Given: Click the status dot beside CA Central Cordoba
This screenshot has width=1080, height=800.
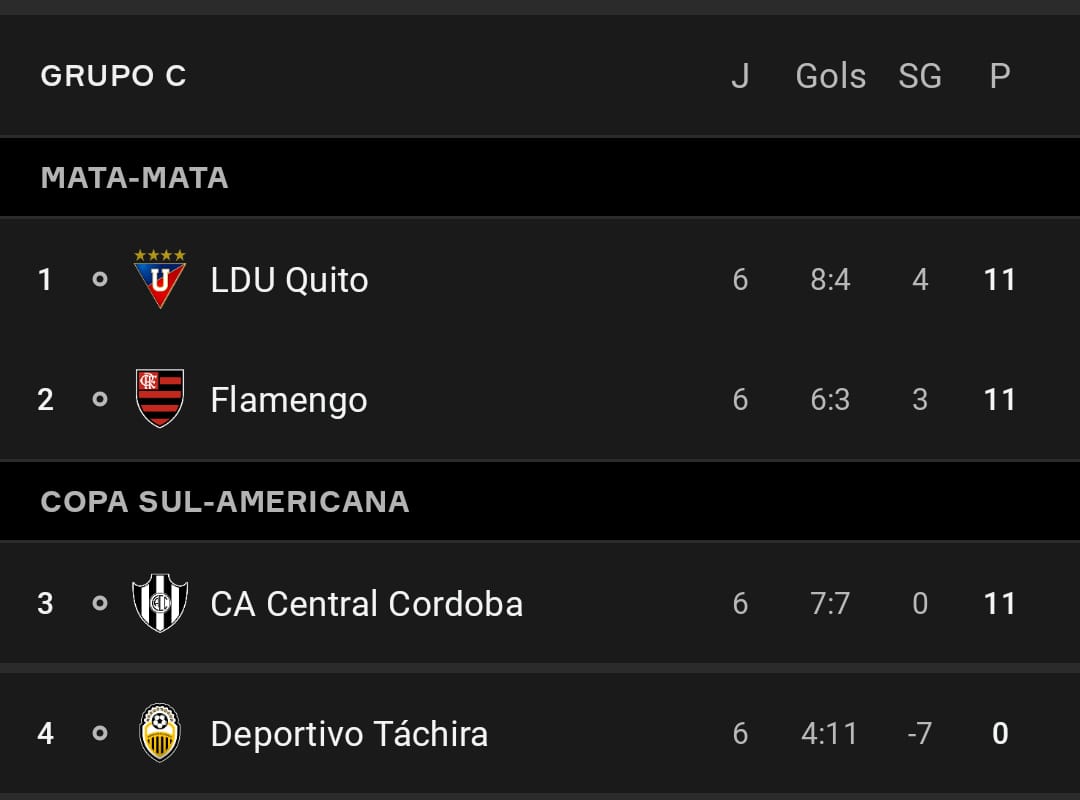Looking at the screenshot, I should tap(100, 604).
